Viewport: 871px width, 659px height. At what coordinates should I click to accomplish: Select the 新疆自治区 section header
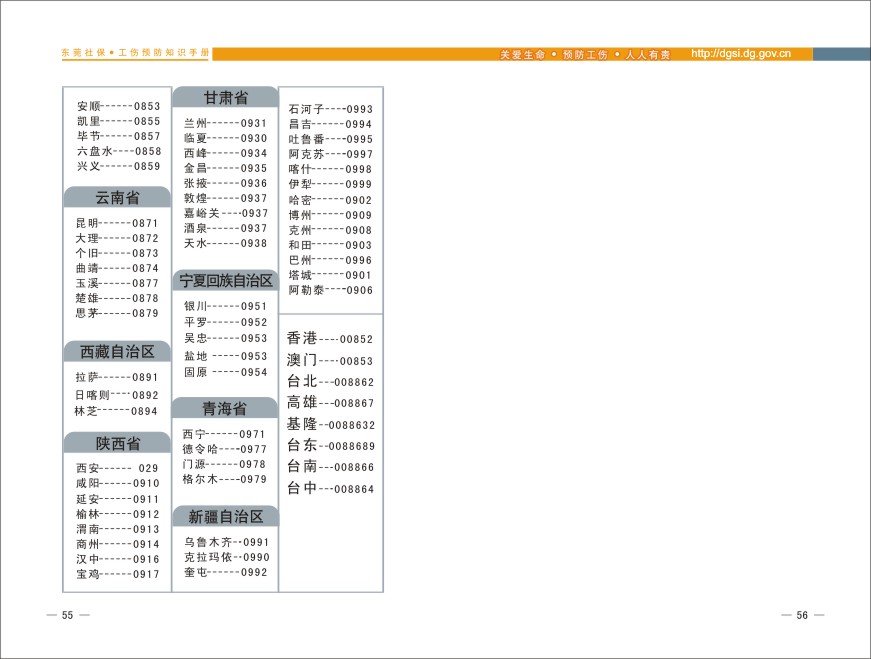pos(225,516)
